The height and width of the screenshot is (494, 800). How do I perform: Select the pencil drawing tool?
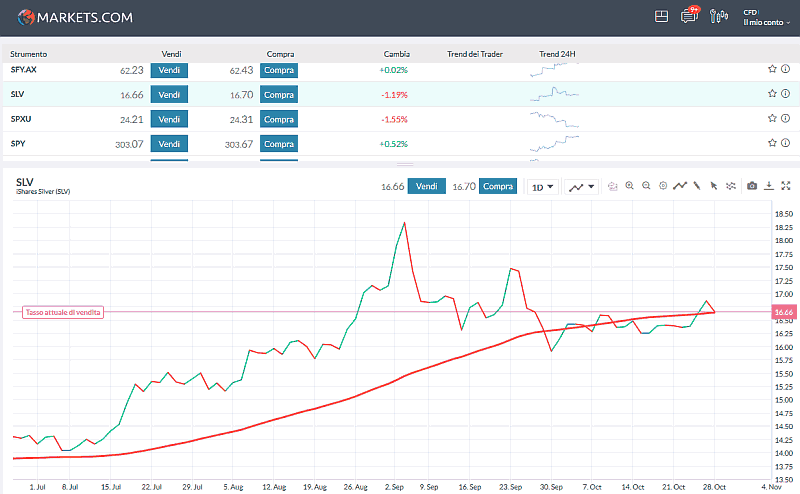[x=697, y=186]
